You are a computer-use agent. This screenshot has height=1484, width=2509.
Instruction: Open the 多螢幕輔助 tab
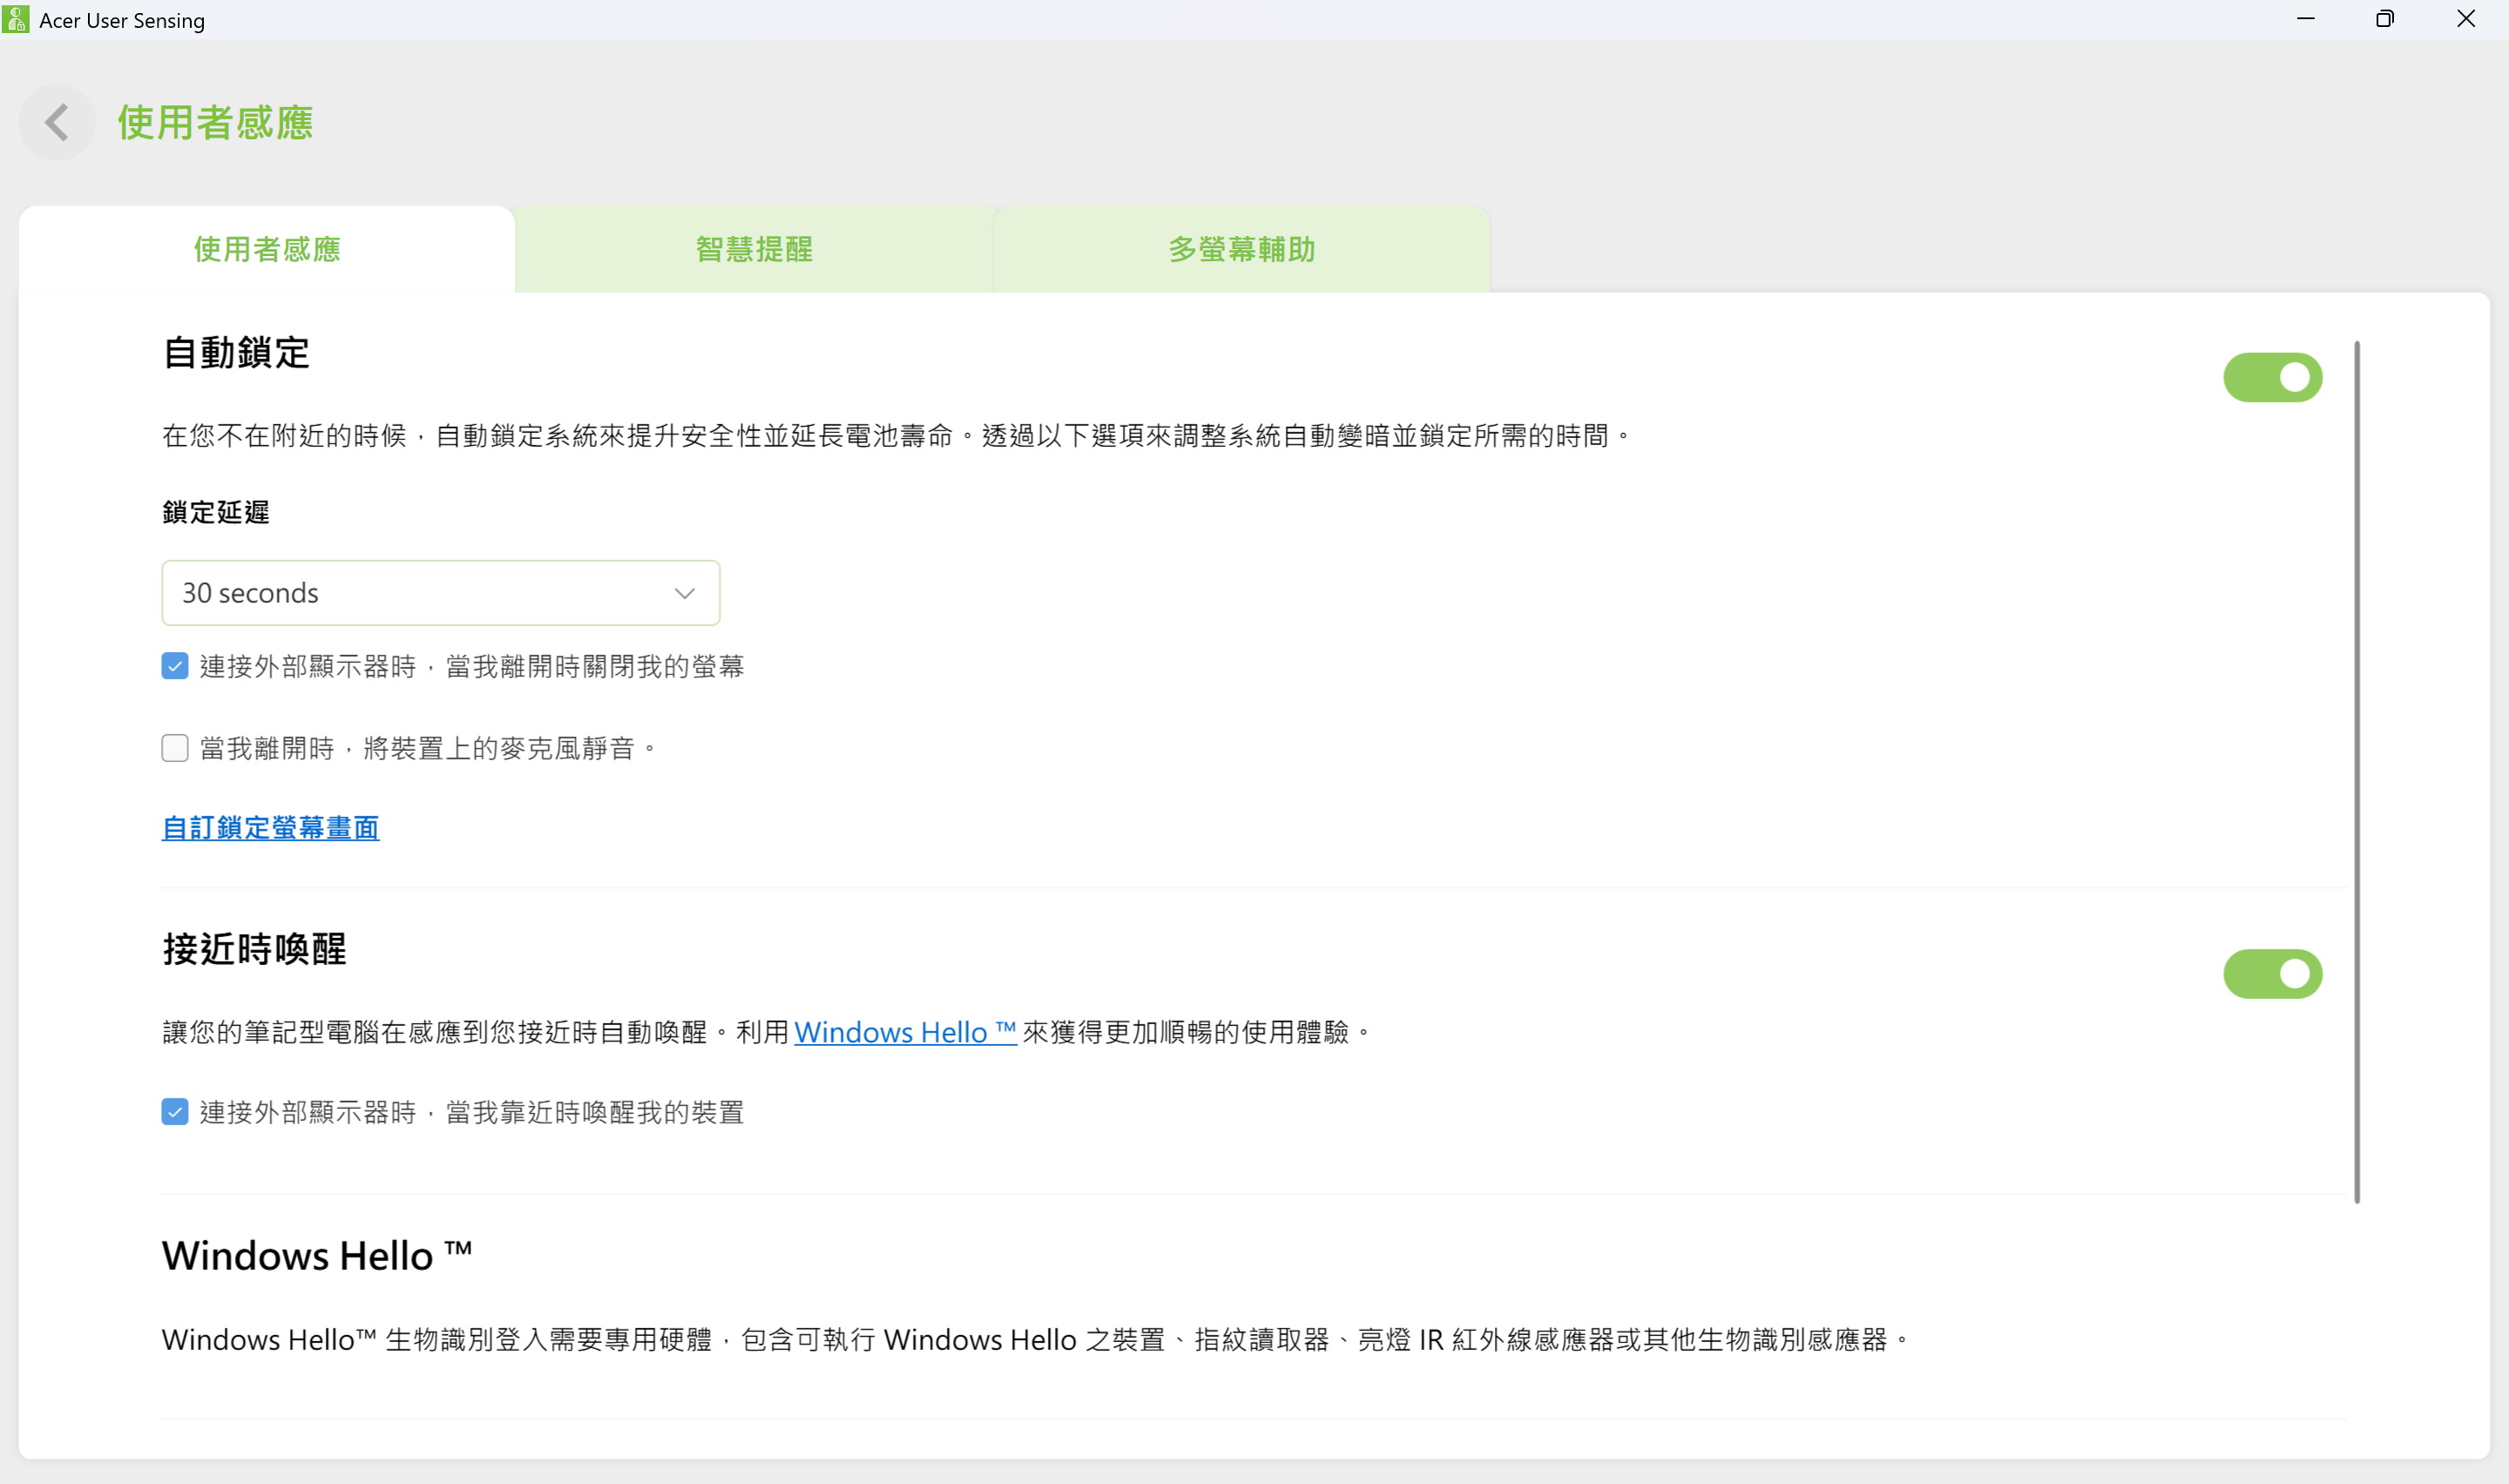click(1241, 250)
